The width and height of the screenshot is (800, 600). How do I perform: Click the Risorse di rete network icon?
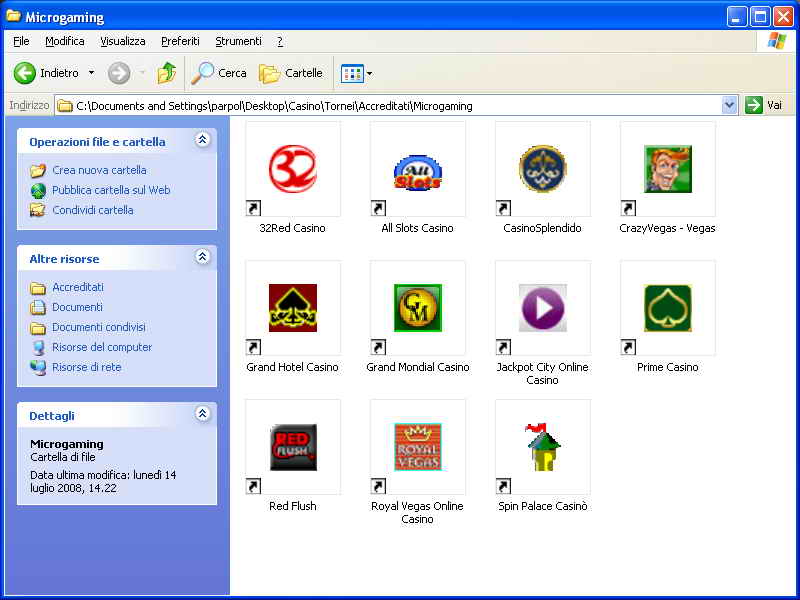coord(38,367)
